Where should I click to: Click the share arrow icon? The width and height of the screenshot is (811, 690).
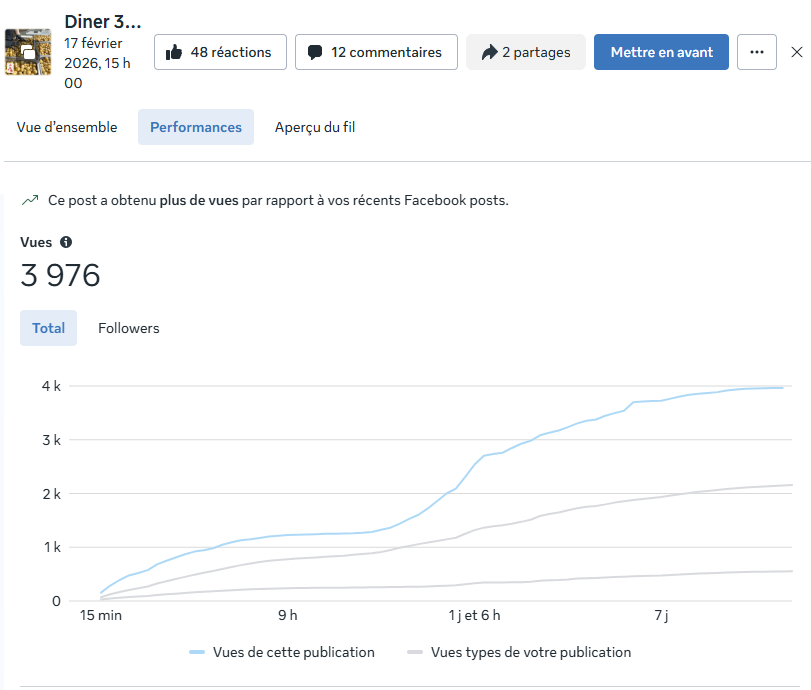click(489, 52)
